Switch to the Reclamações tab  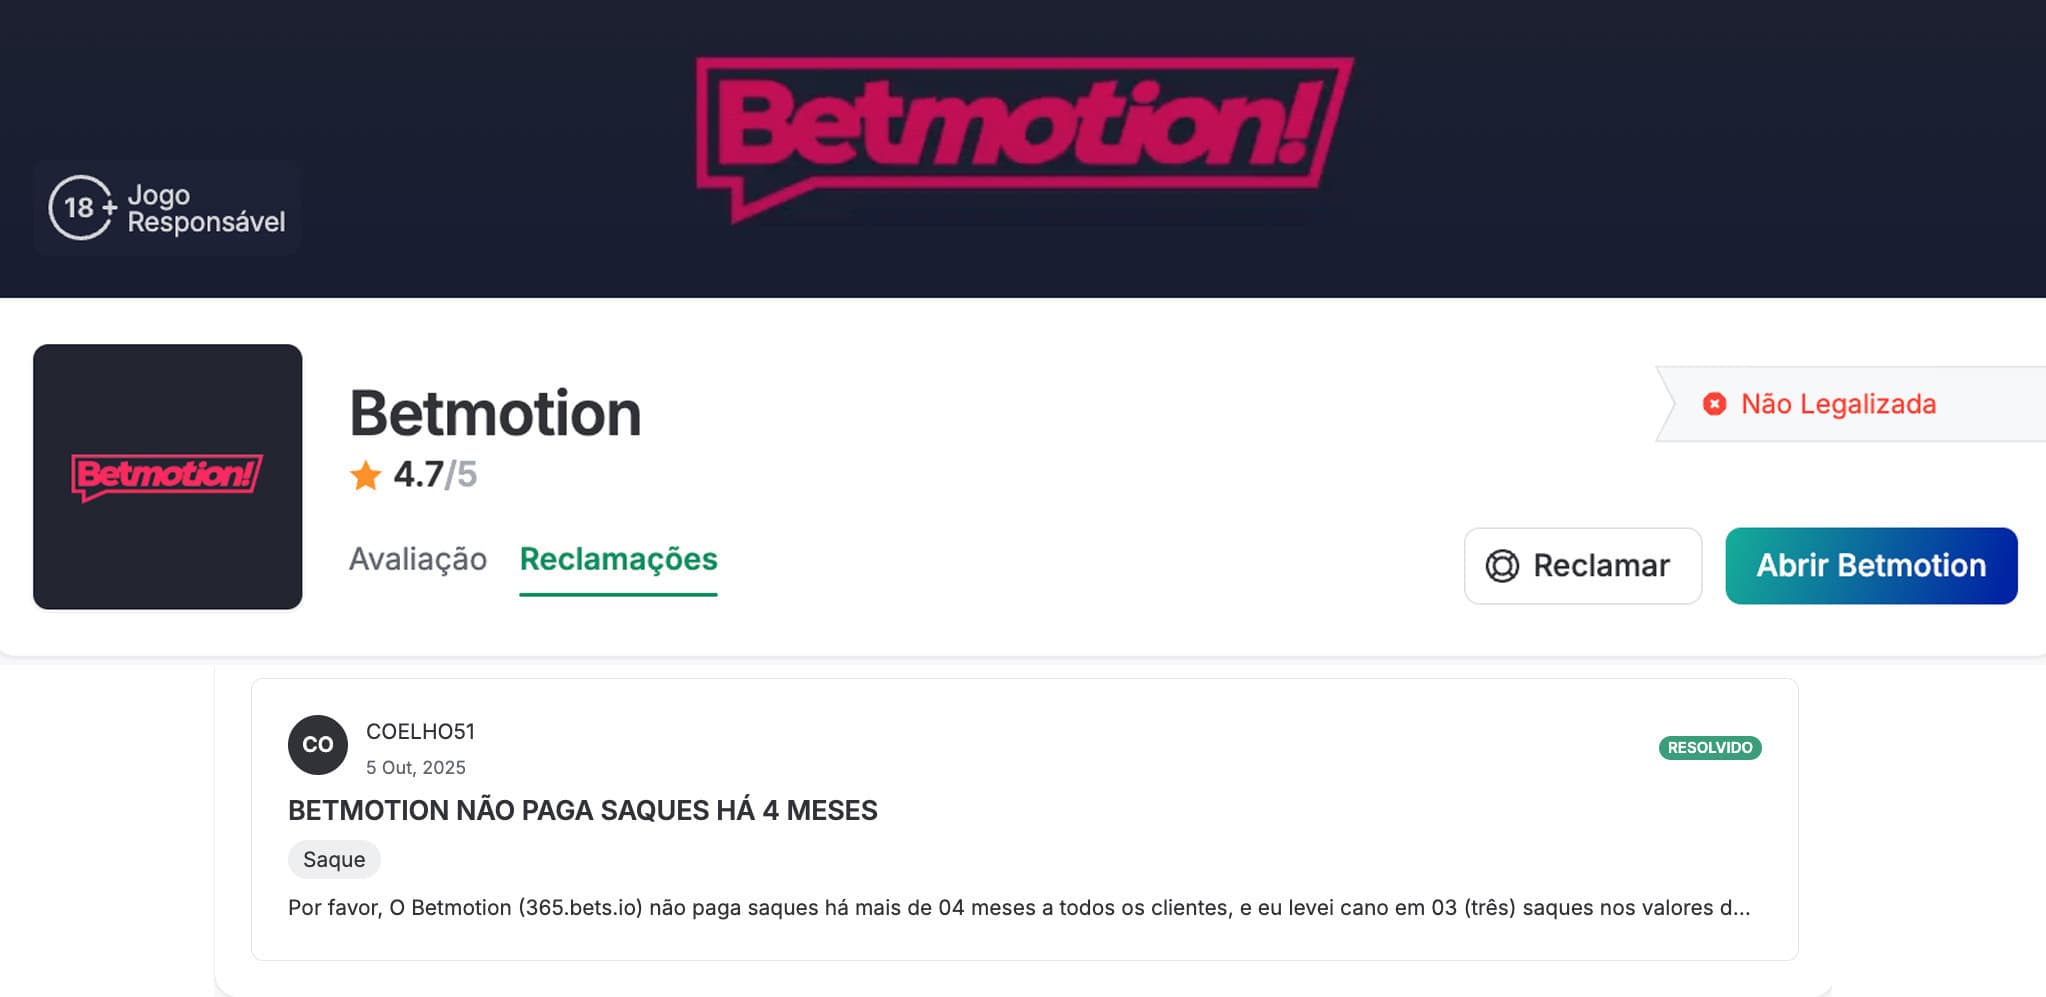(x=618, y=559)
